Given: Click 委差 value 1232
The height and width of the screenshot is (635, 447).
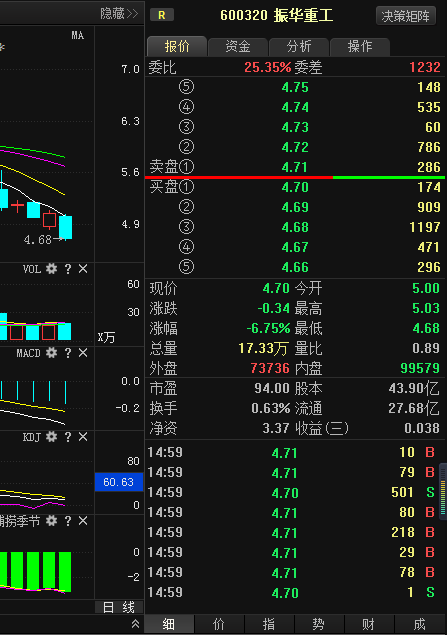Looking at the screenshot, I should point(425,67).
